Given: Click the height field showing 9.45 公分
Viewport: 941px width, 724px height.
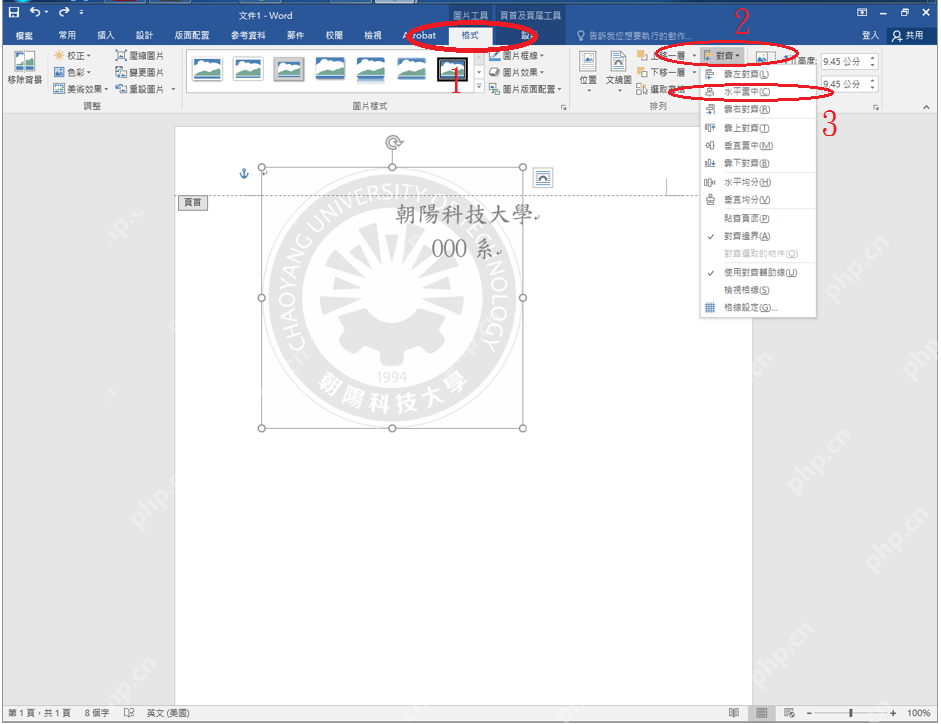Looking at the screenshot, I should coord(844,61).
